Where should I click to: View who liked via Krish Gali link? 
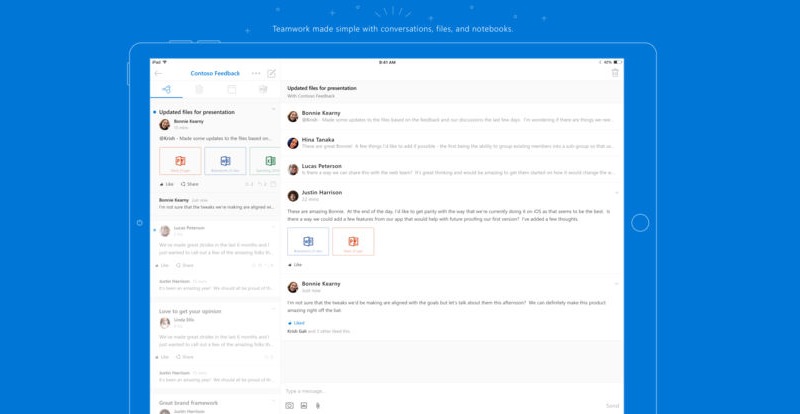coord(296,331)
